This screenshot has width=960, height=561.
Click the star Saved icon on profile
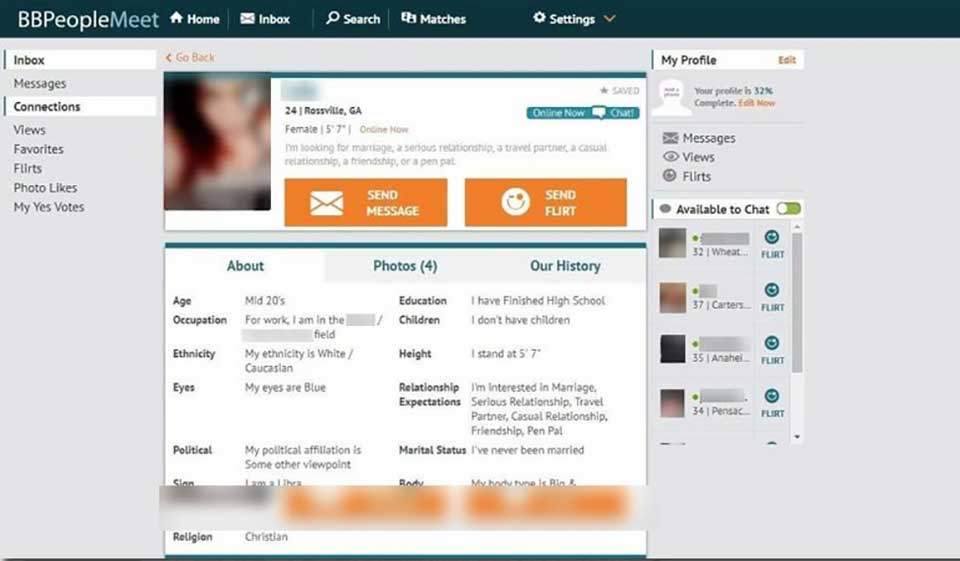pos(604,90)
